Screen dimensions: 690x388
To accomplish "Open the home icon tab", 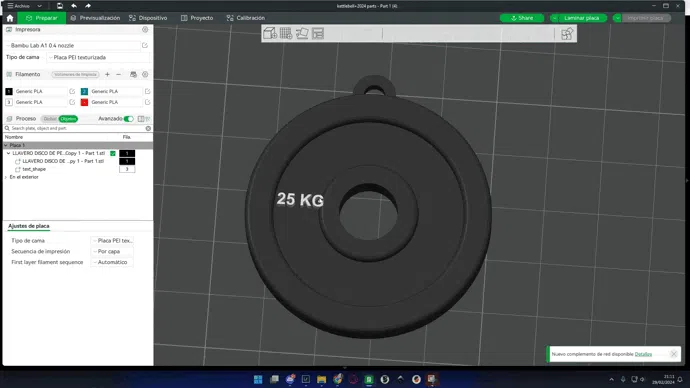I will 10,18.
